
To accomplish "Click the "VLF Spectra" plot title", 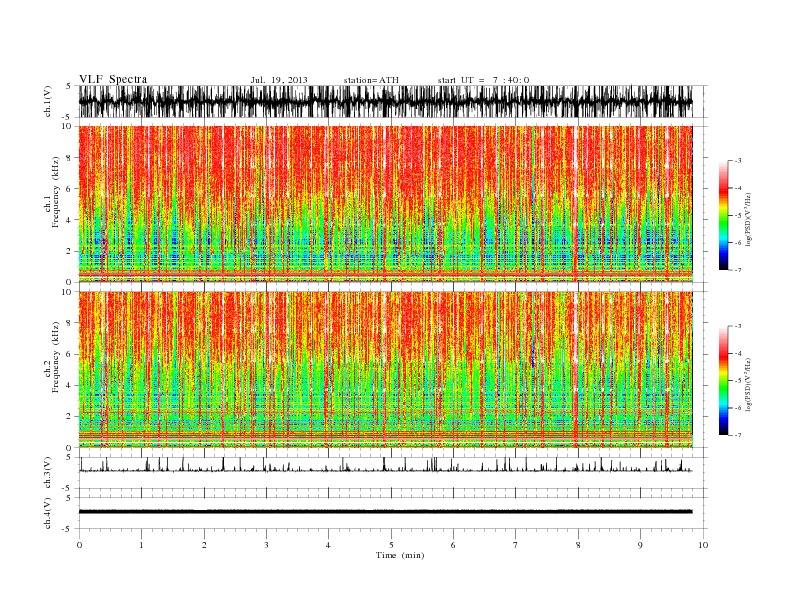I will tap(113, 79).
